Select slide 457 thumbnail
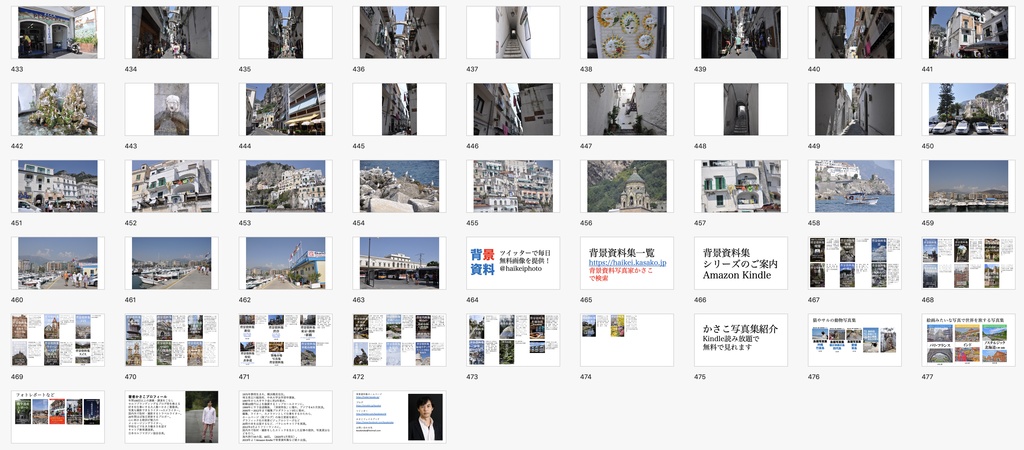Screen dimensions: 1024x450 (741, 186)
